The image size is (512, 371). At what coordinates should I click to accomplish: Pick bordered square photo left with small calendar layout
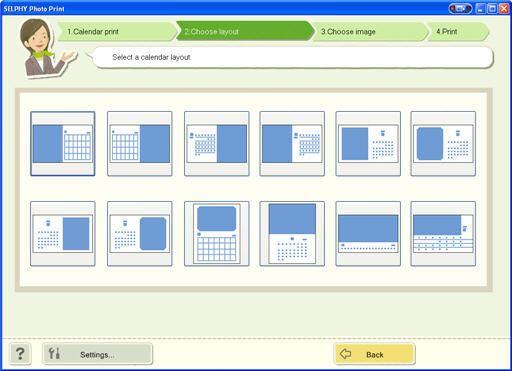click(368, 144)
